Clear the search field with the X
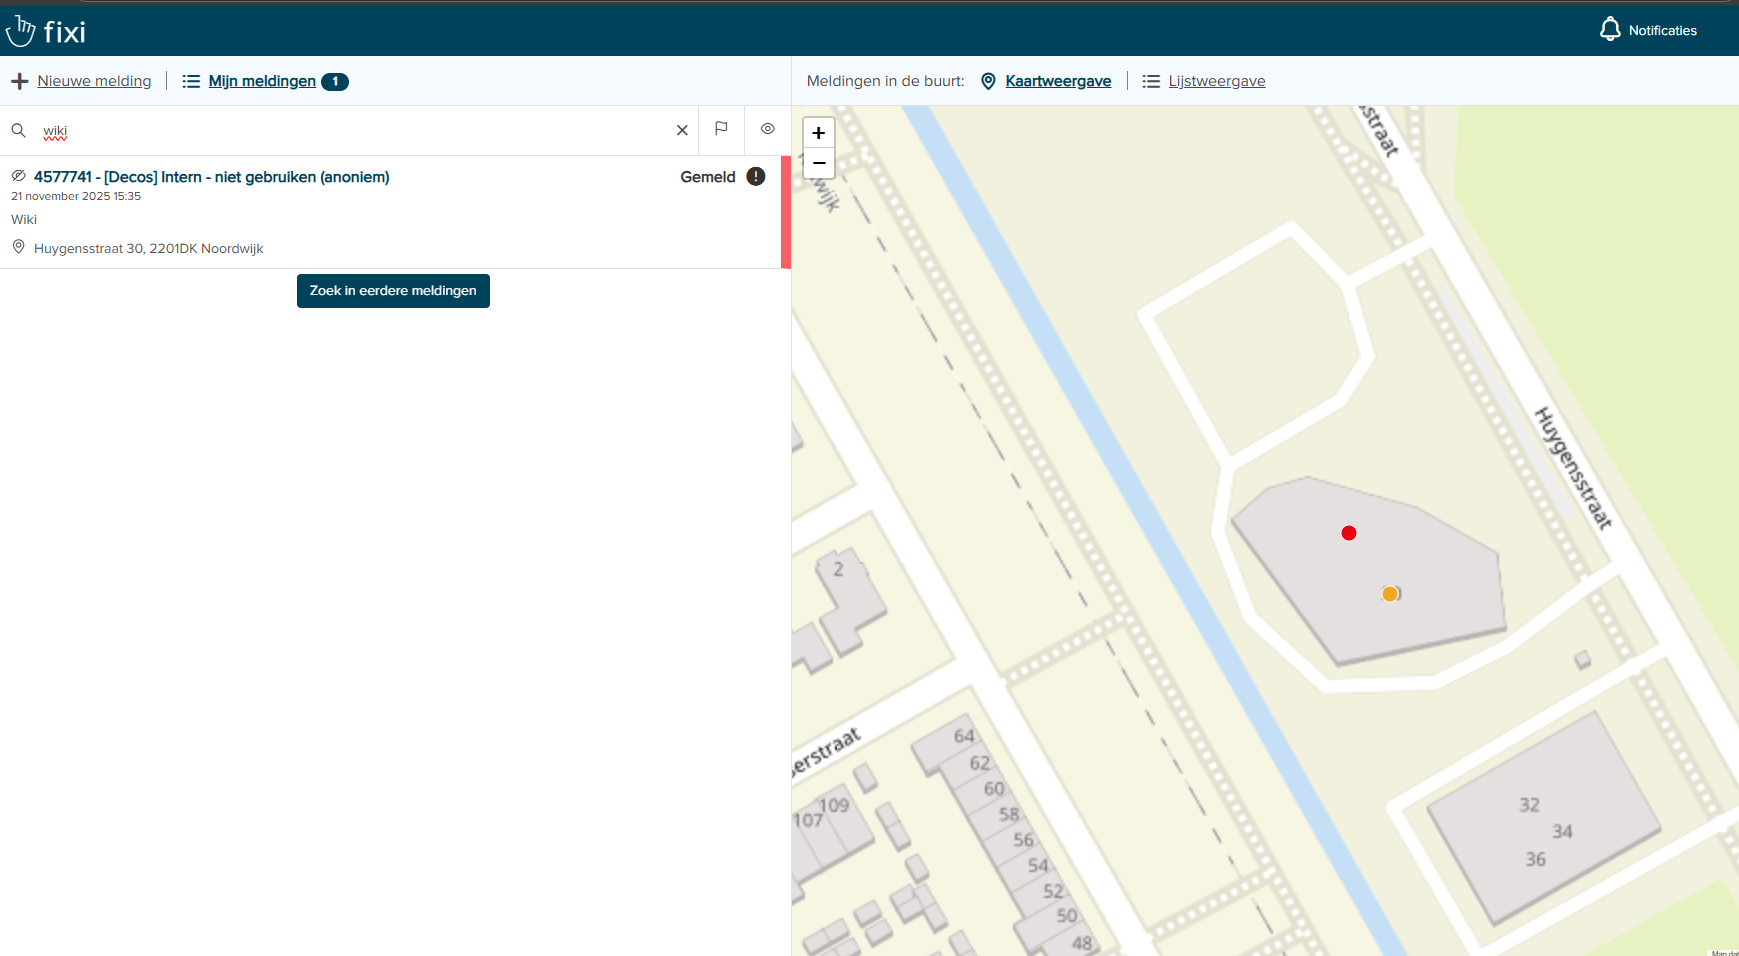This screenshot has width=1739, height=956. 682,130
